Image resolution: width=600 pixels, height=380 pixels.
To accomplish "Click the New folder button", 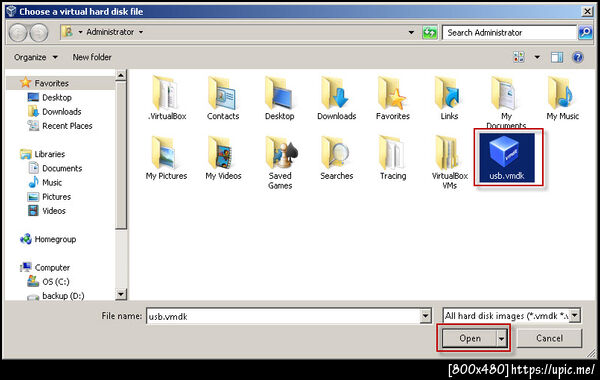I will (x=92, y=57).
